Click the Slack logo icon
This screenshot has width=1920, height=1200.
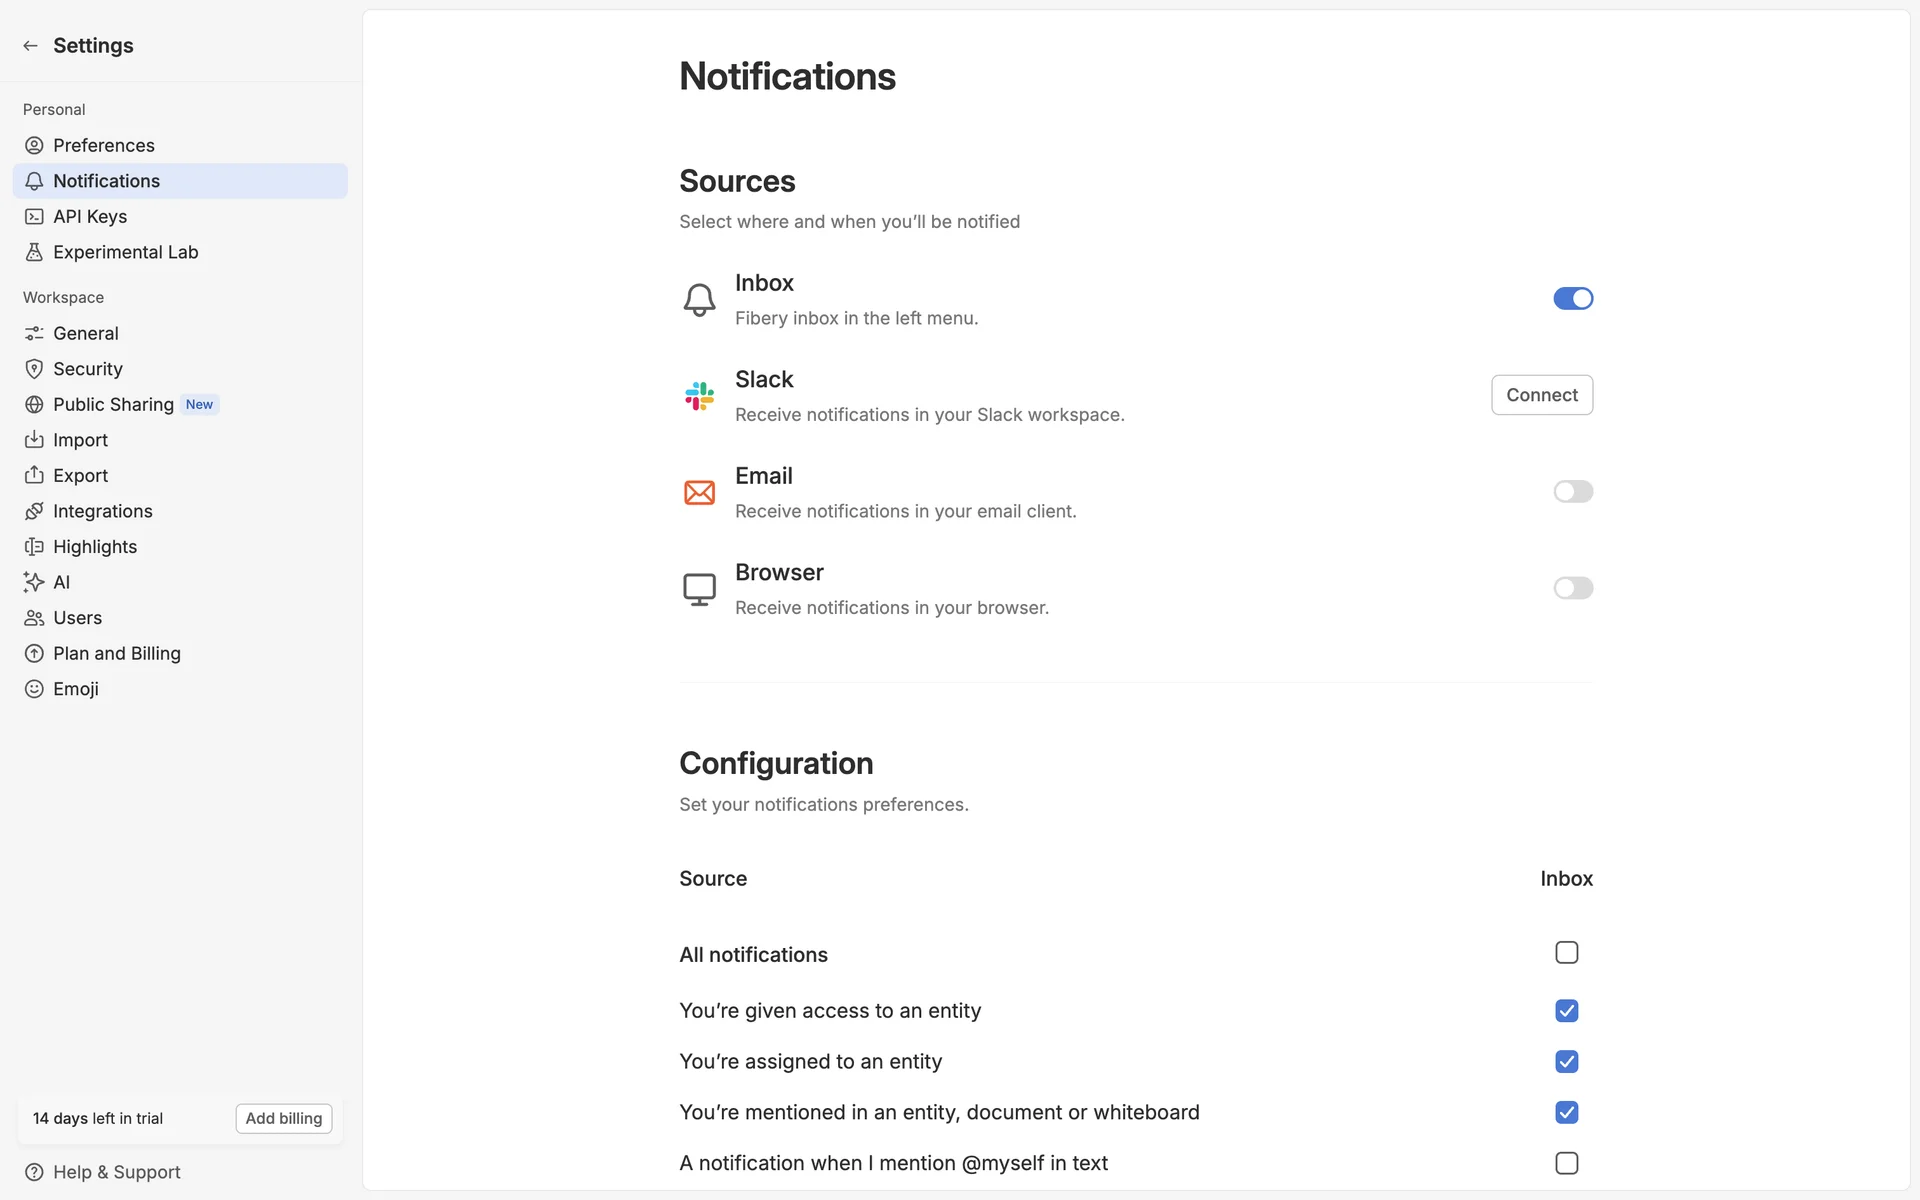pos(699,396)
